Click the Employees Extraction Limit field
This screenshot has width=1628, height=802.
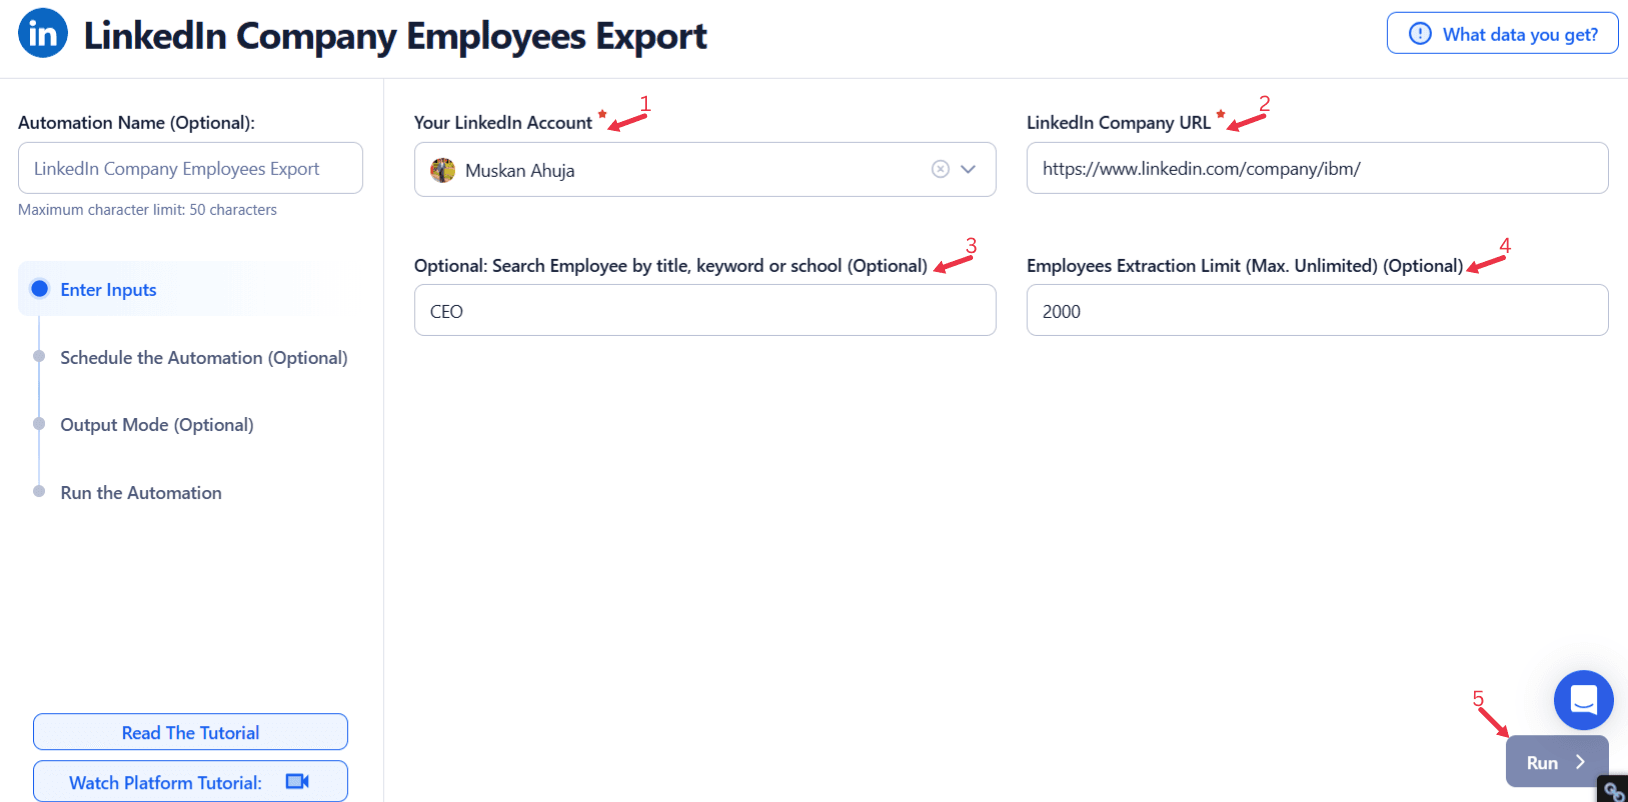[x=1316, y=311]
